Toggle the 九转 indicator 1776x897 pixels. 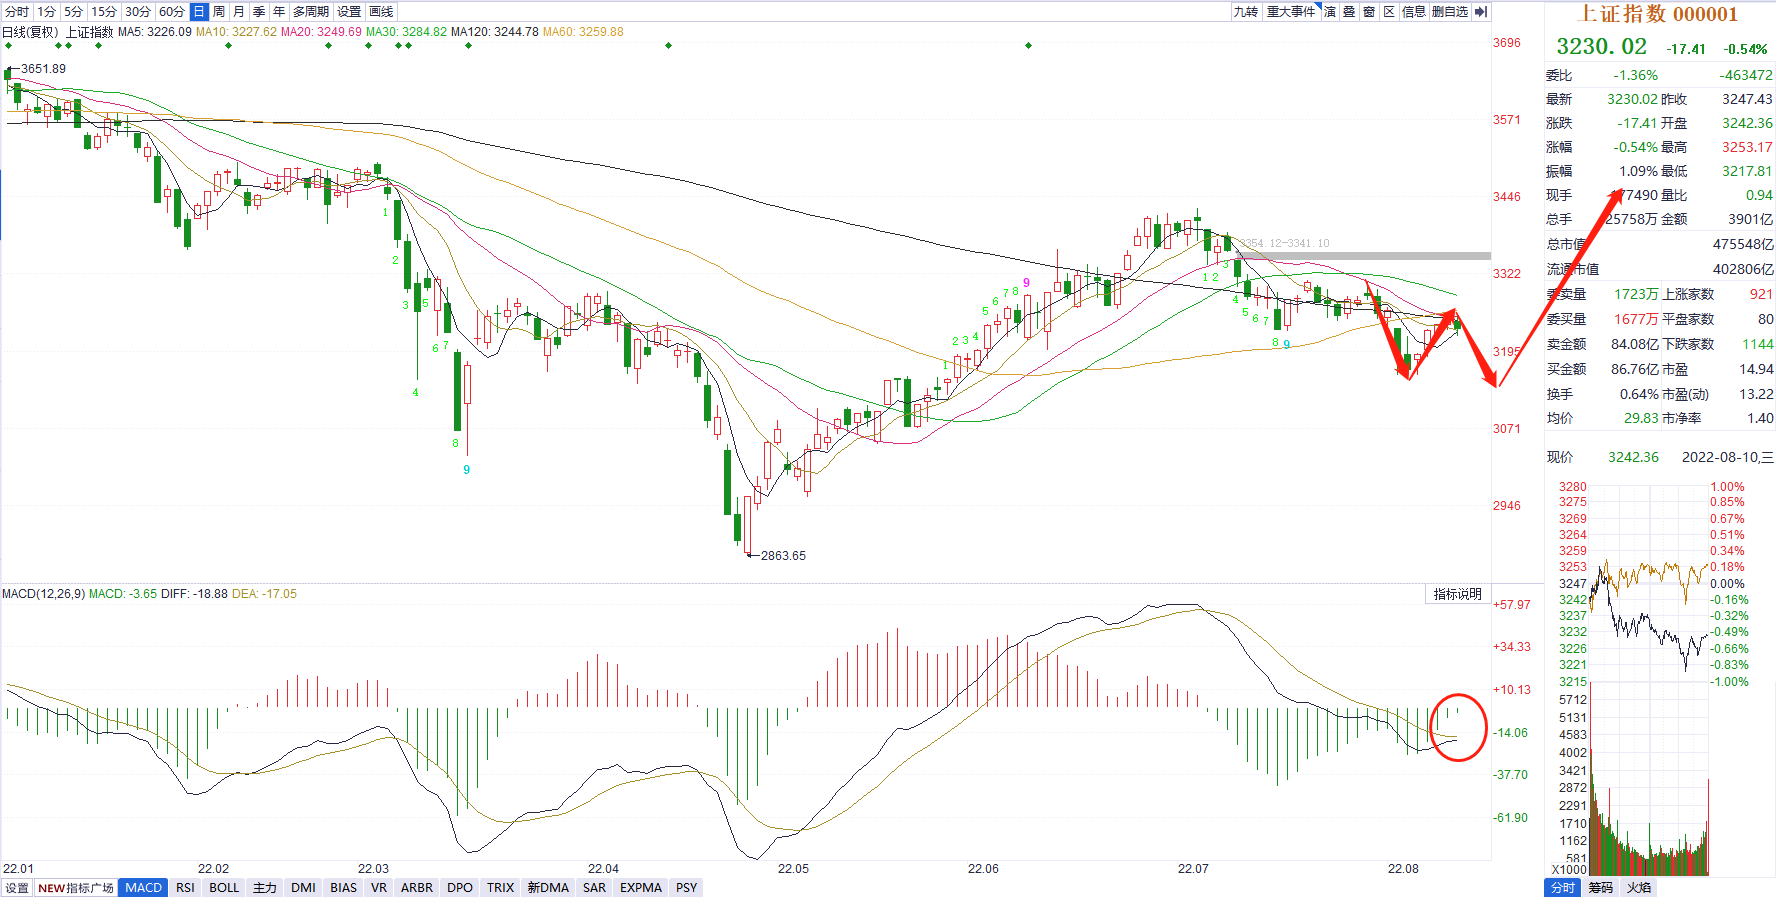[1245, 12]
